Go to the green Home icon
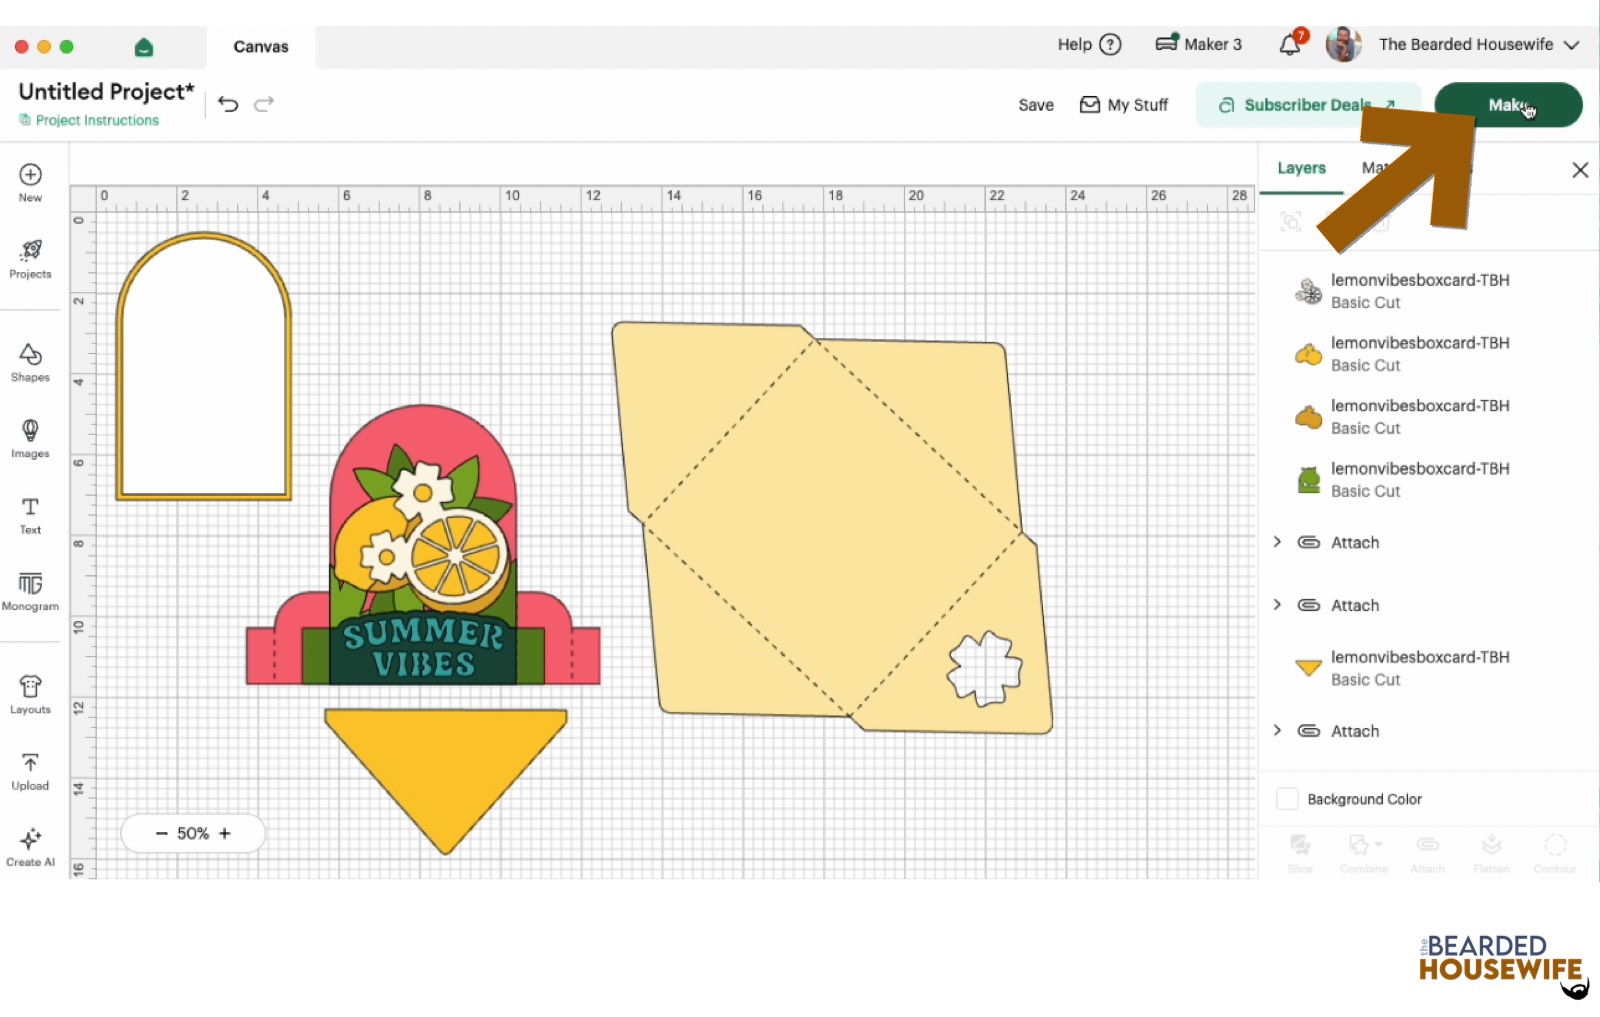Image resolution: width=1600 pixels, height=1017 pixels. click(144, 47)
